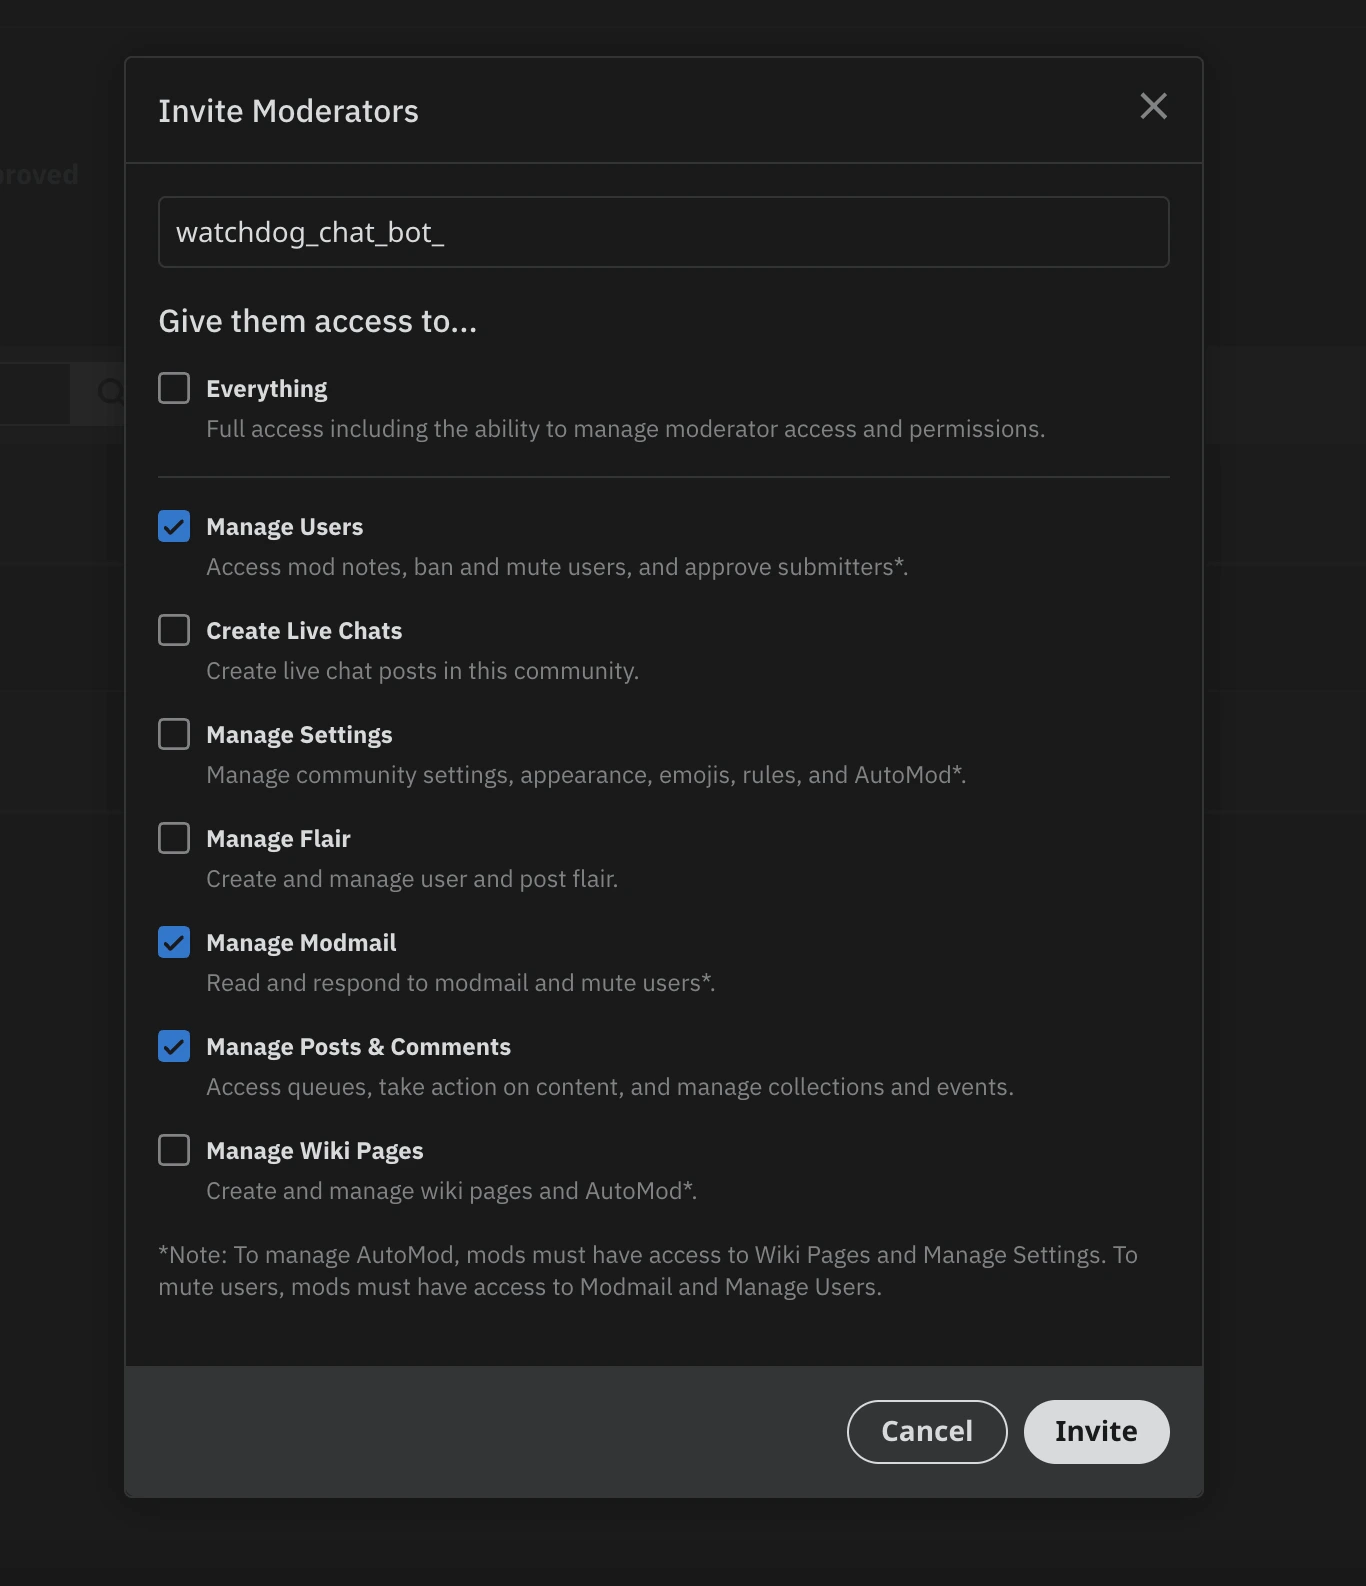Enable the Manage Wiki Pages checkbox
1366x1586 pixels.
(174, 1150)
